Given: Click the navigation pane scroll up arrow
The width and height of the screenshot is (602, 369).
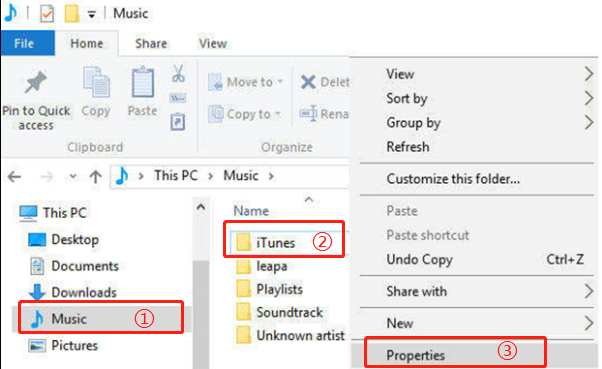Looking at the screenshot, I should click(200, 208).
